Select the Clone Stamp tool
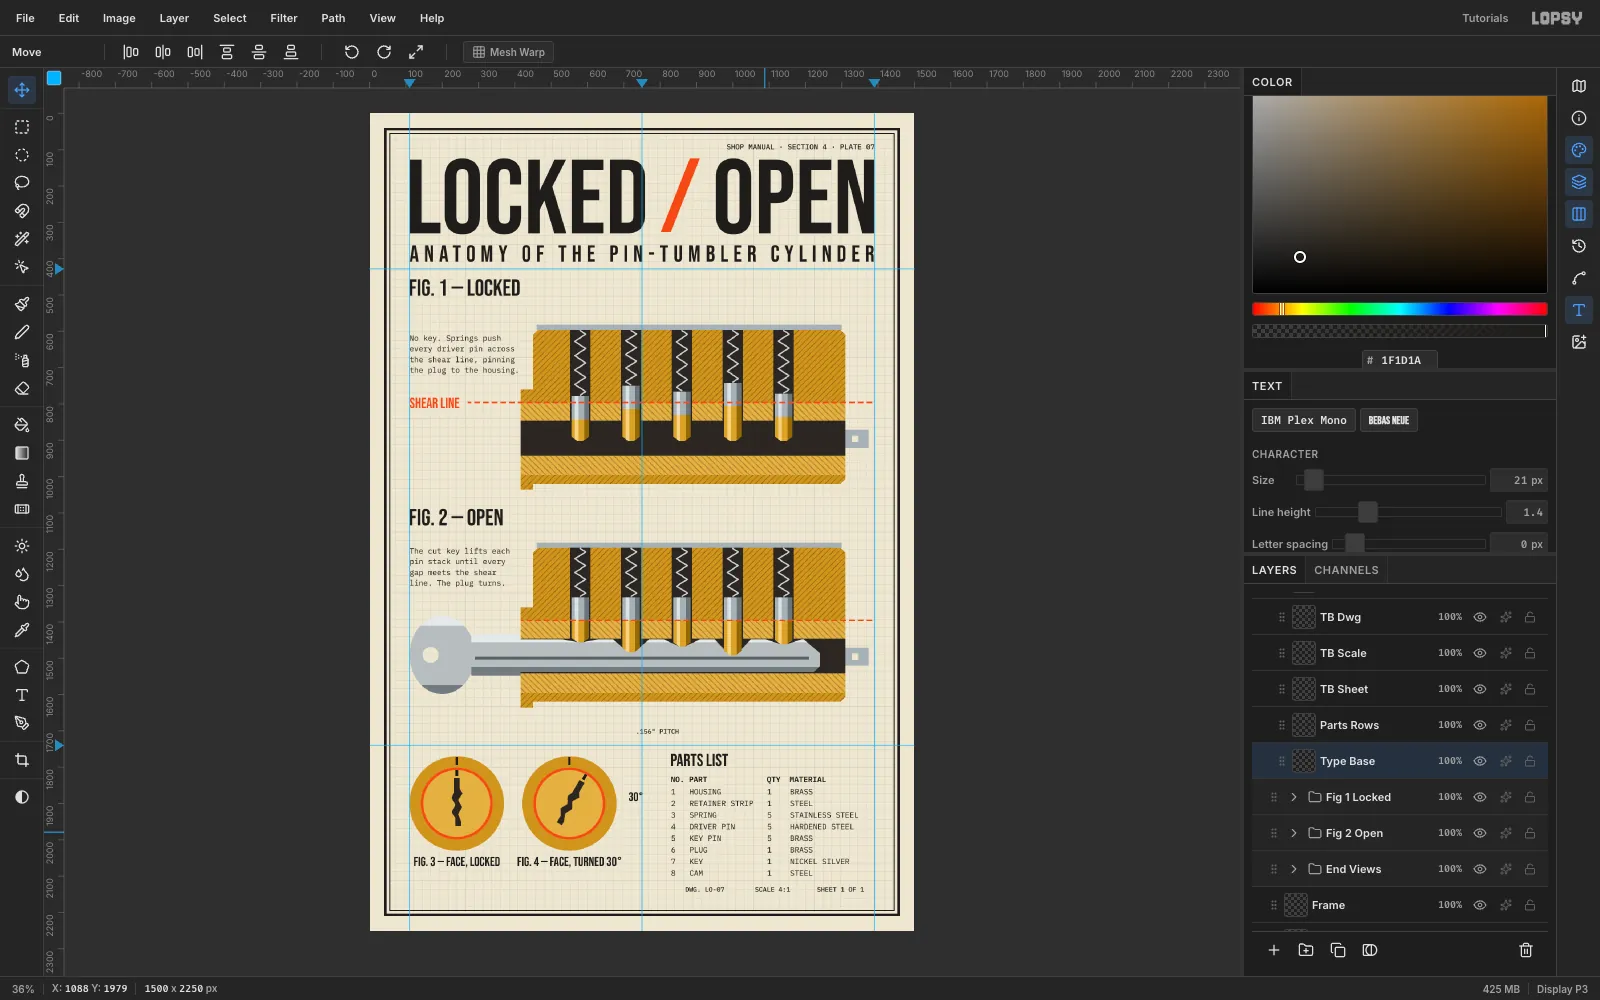 click(21, 481)
